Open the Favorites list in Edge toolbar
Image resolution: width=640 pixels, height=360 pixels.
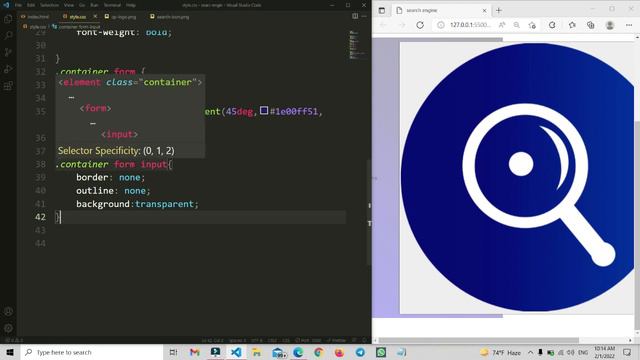click(572, 25)
